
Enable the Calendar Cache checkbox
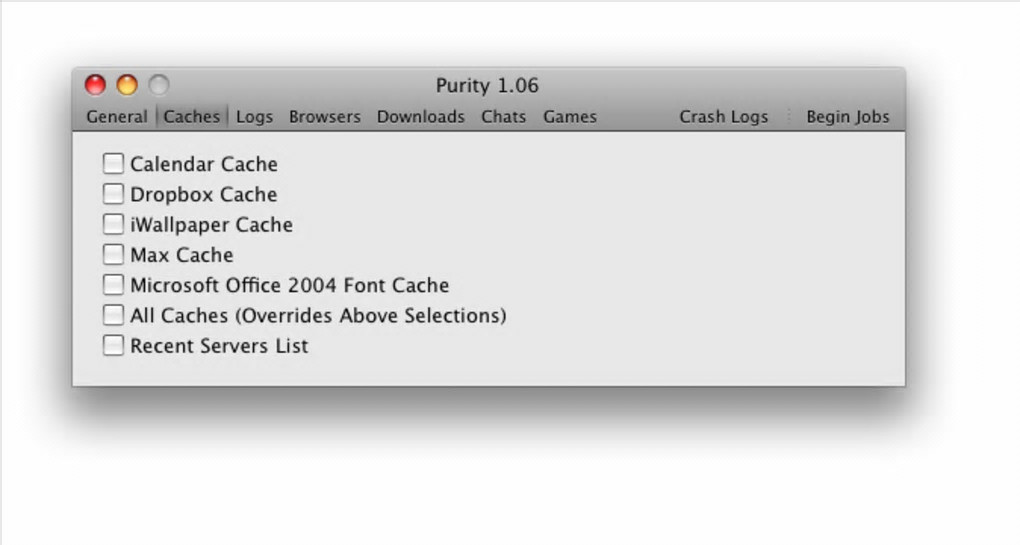pyautogui.click(x=114, y=163)
